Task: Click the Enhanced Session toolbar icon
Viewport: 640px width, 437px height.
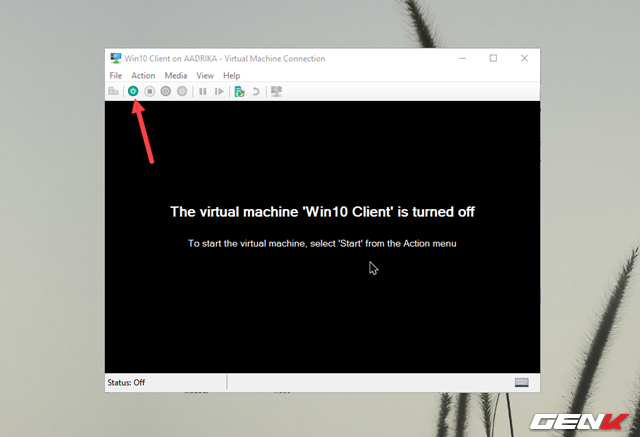Action: [x=276, y=91]
